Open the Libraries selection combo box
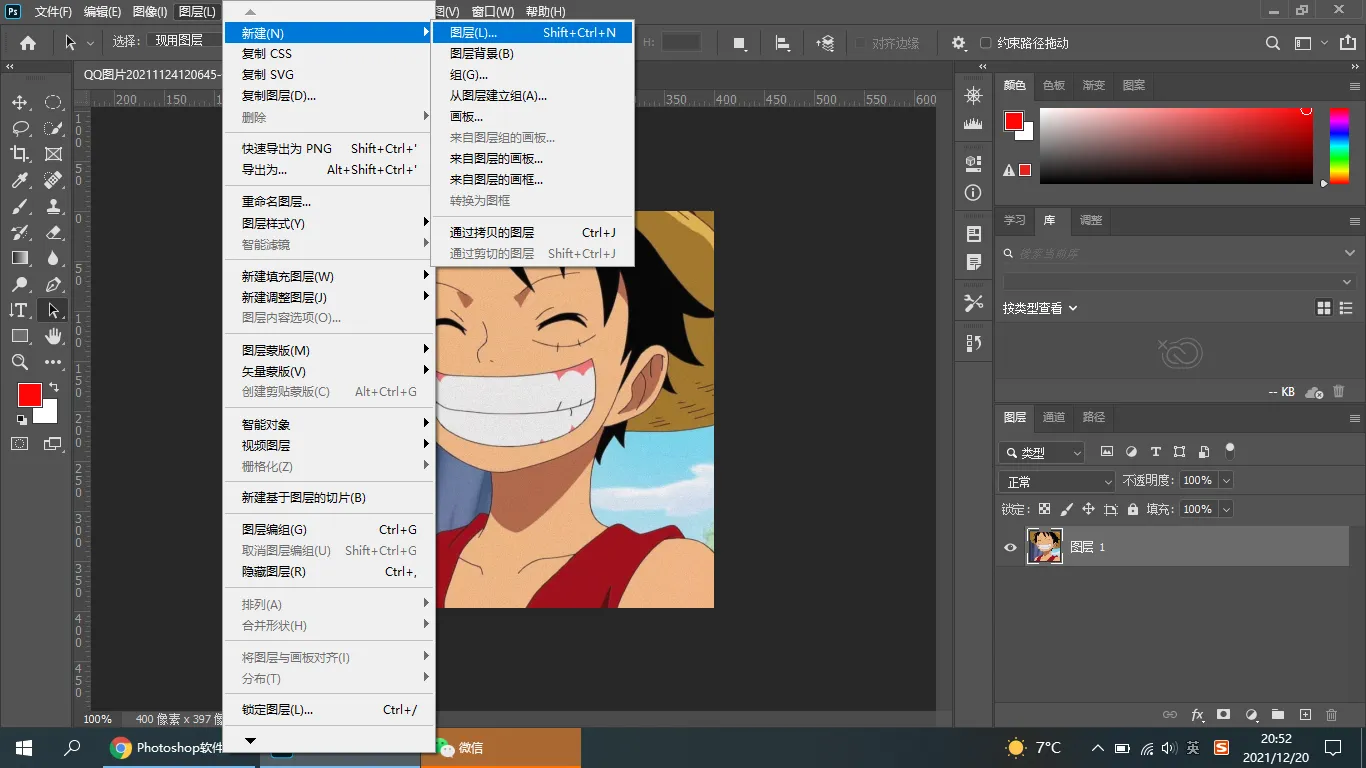 tap(1179, 282)
